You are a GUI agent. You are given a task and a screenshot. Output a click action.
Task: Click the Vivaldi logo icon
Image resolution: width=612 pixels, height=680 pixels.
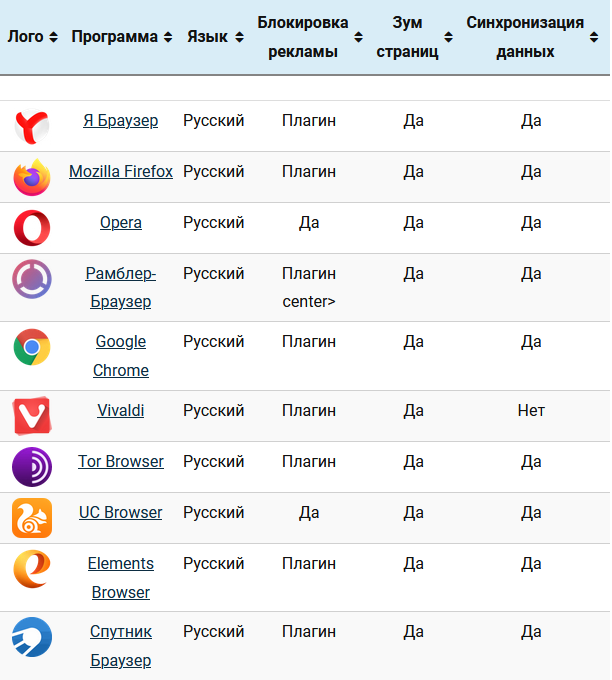coord(32,415)
